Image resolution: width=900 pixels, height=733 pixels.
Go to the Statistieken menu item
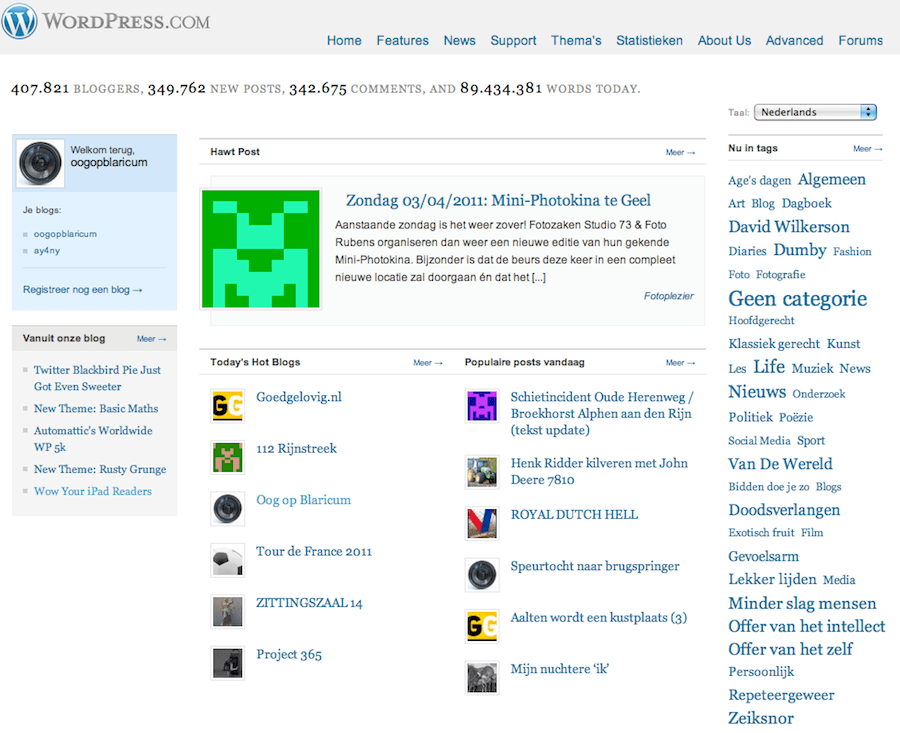[649, 41]
